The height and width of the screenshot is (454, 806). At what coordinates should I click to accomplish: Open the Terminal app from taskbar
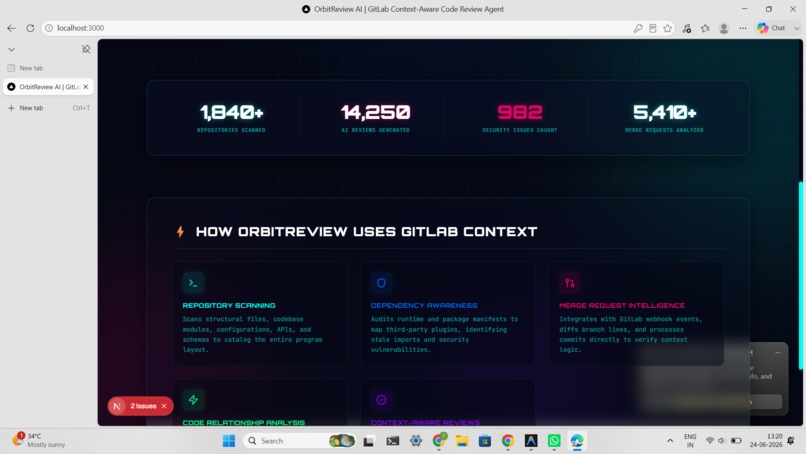point(393,441)
